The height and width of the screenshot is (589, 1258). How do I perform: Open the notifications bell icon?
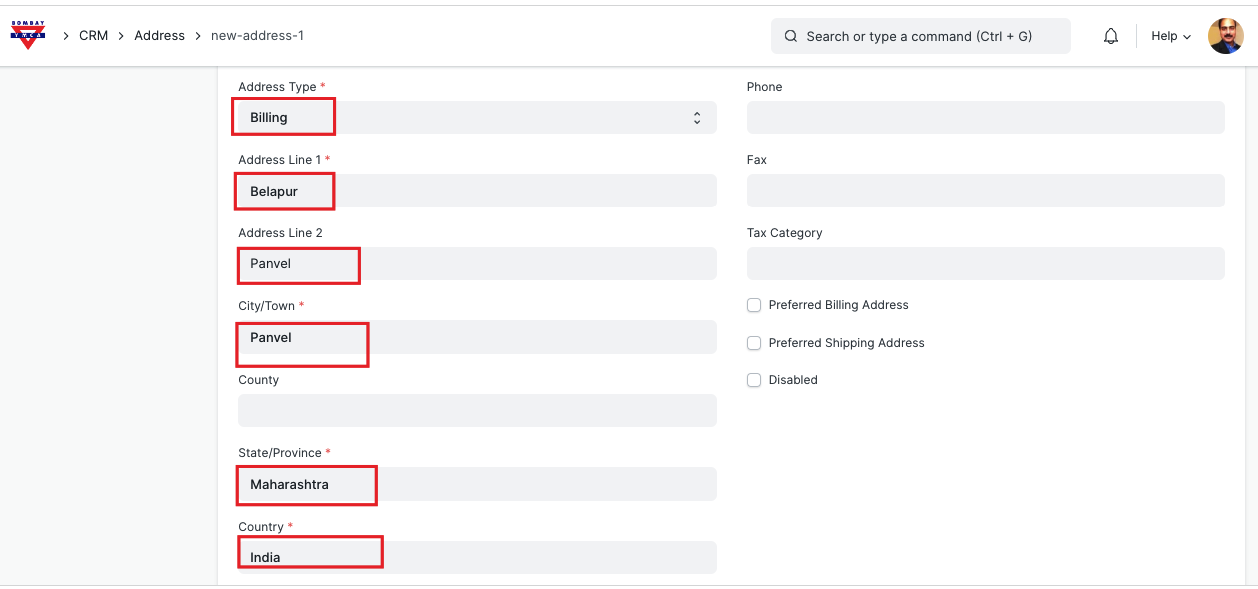point(1111,36)
